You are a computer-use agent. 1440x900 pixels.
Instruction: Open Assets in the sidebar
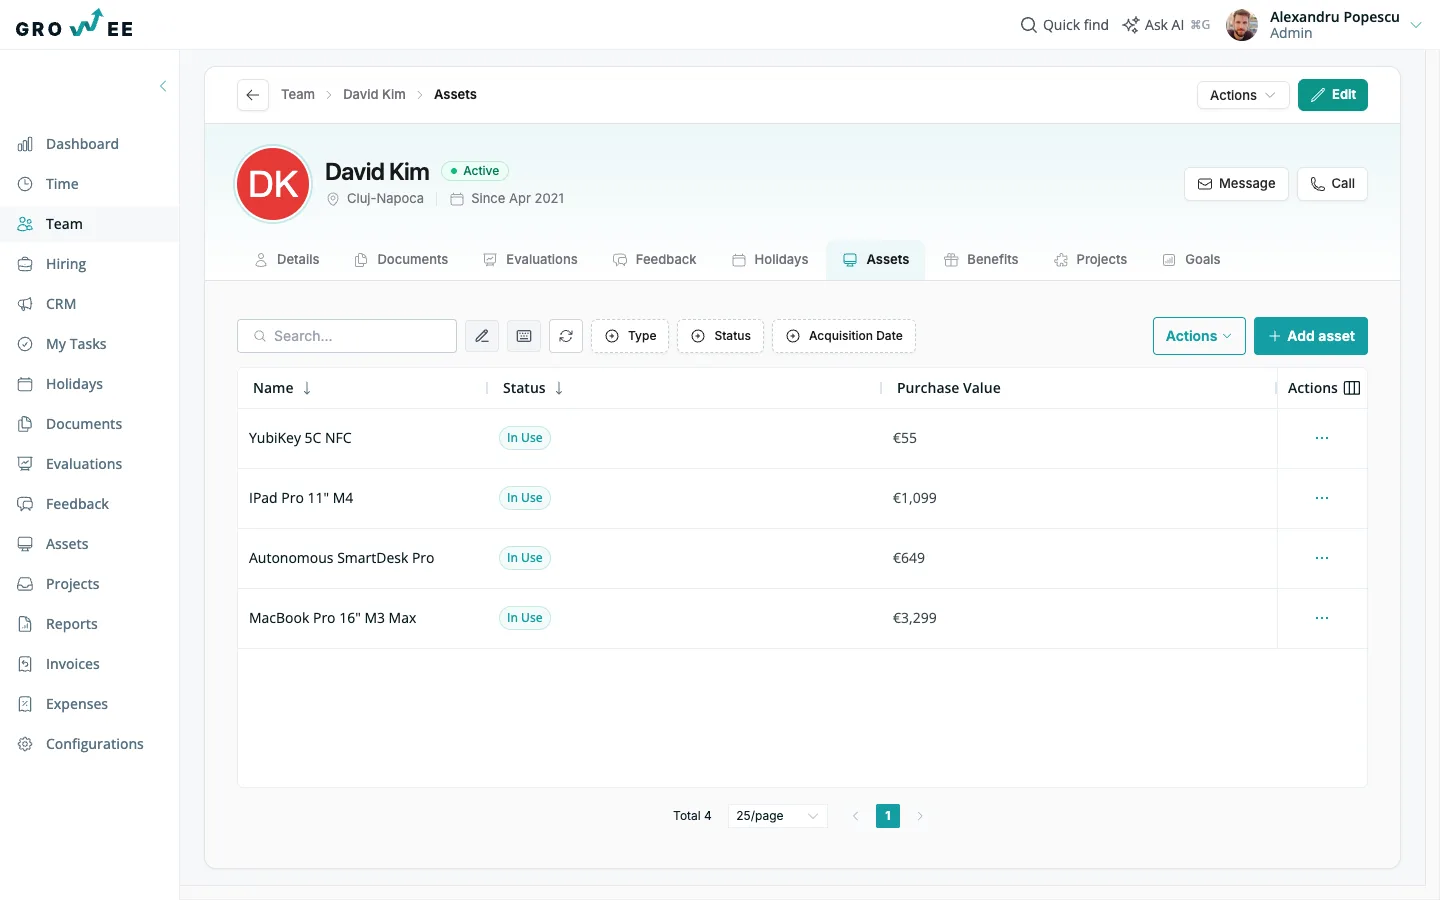(89, 544)
